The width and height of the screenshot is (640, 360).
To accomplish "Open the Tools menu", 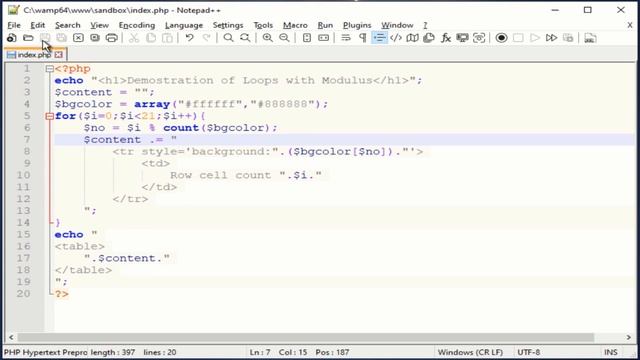I will pos(263,25).
